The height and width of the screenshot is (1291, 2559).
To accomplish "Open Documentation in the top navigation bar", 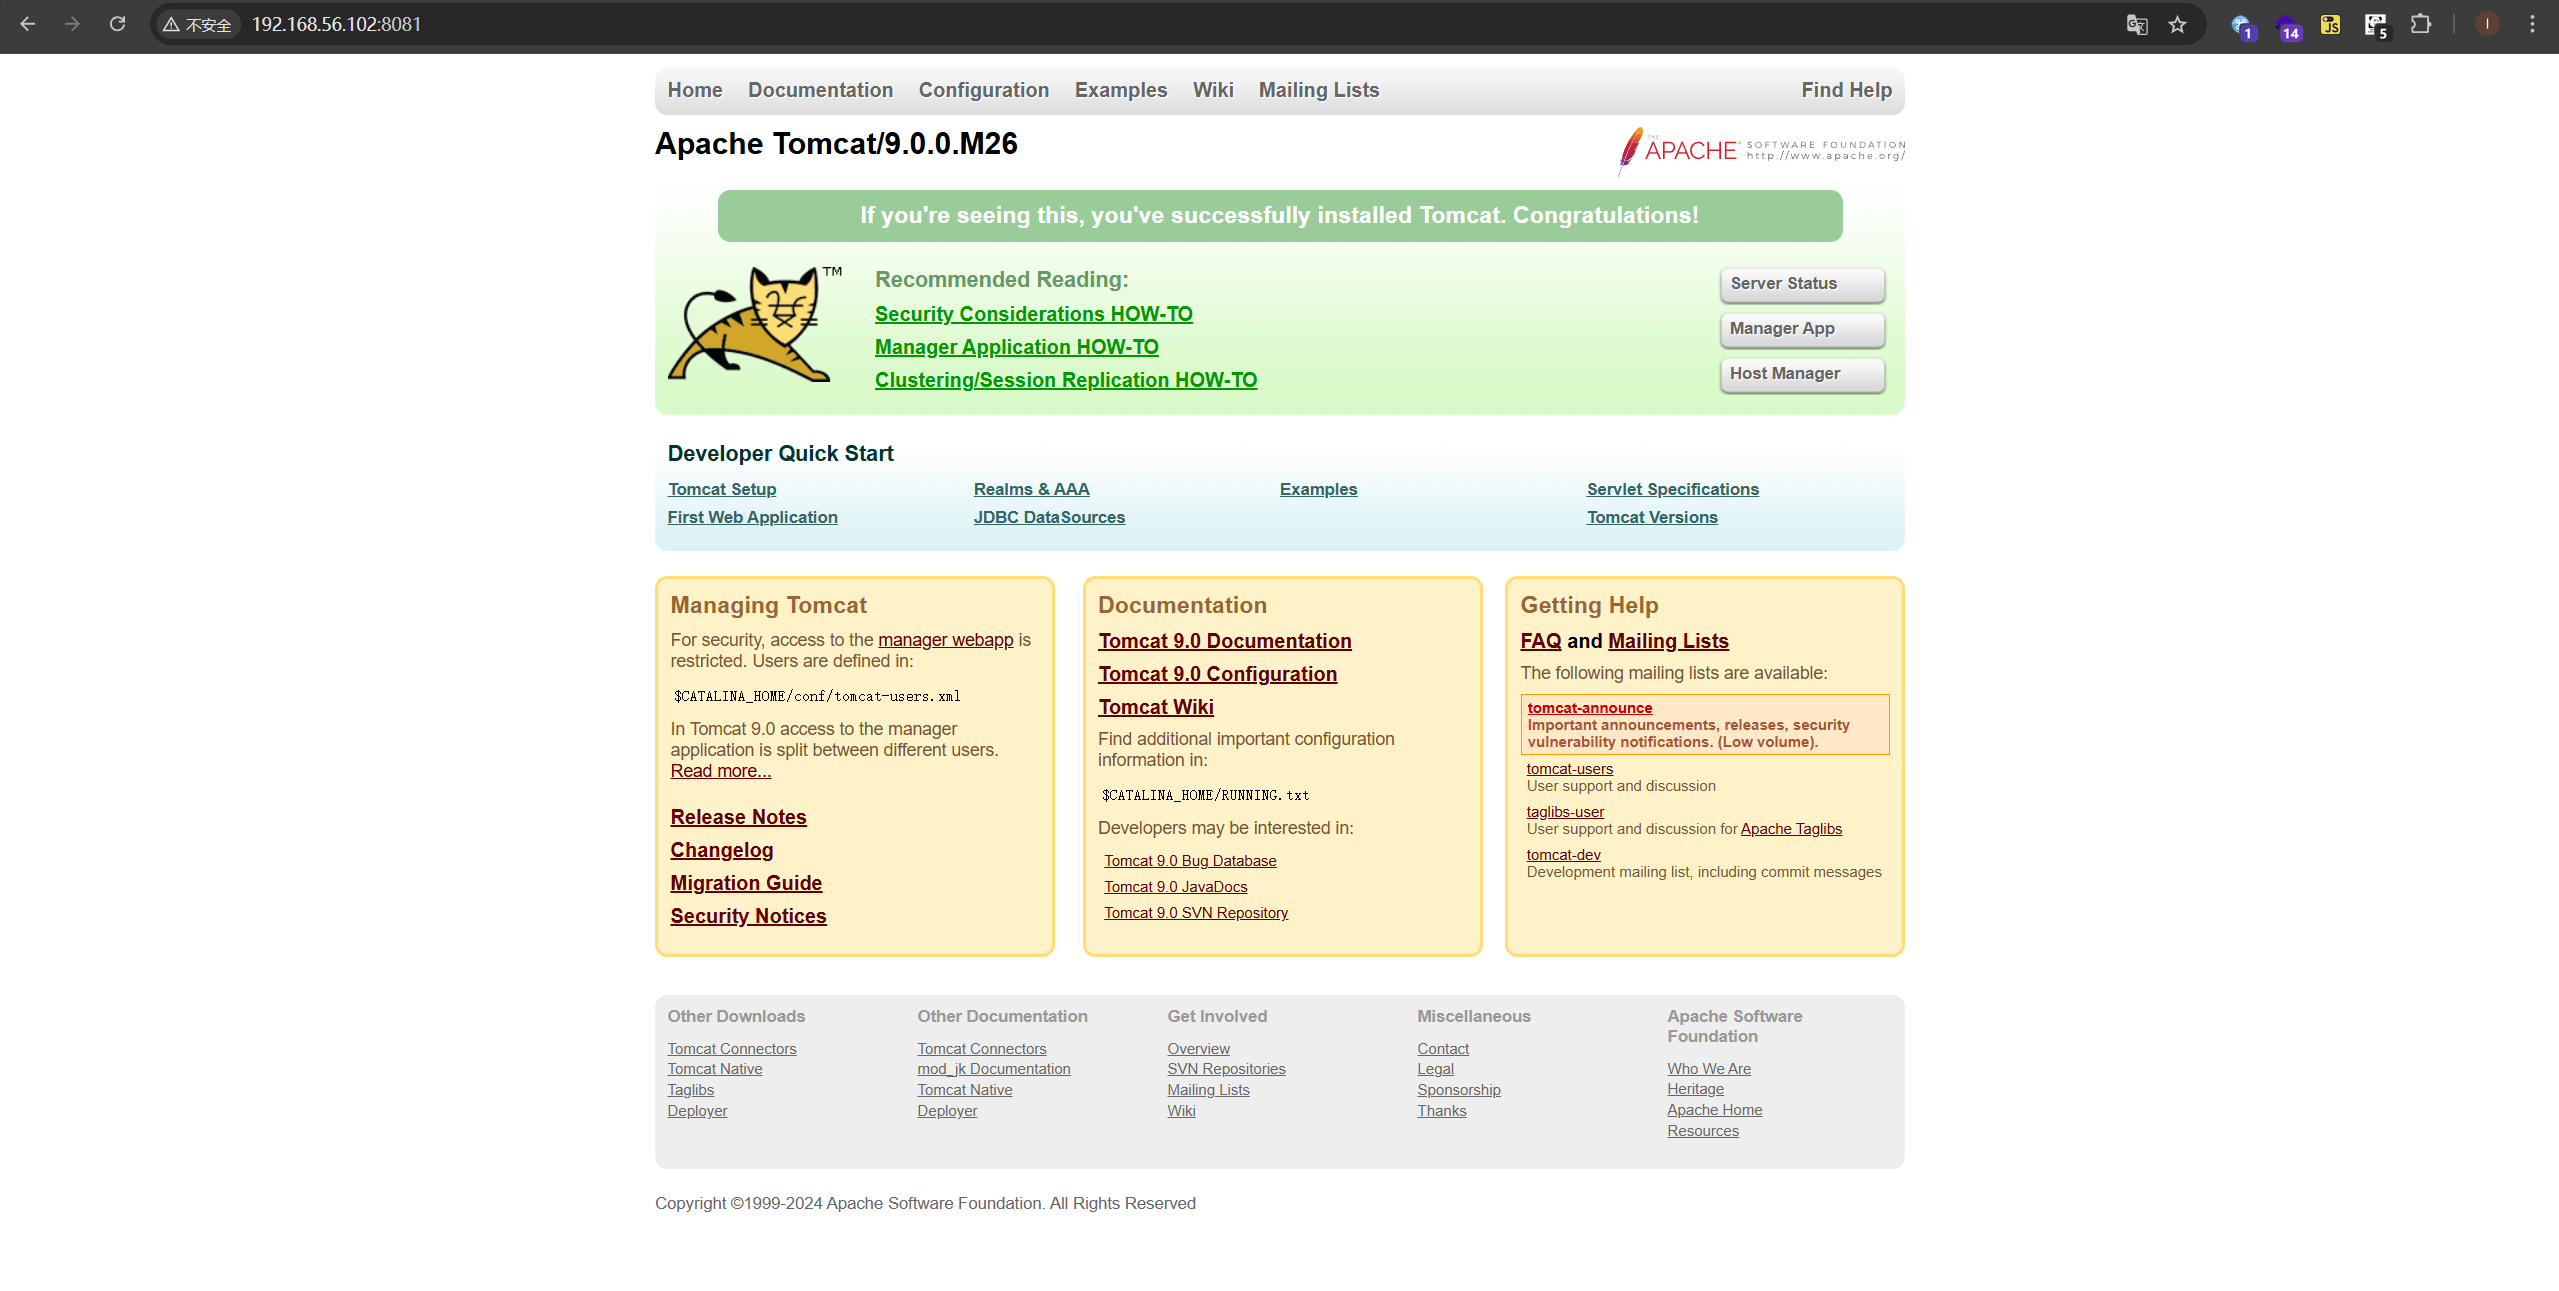I will 820,90.
